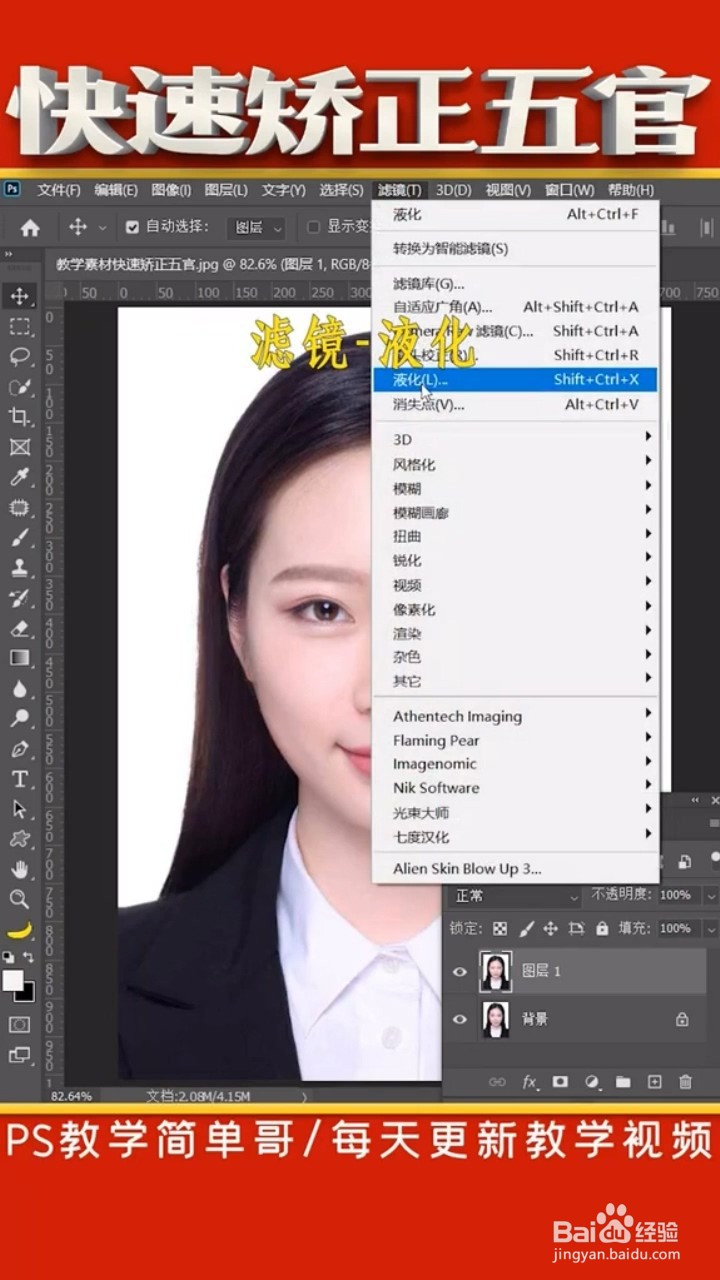The height and width of the screenshot is (1280, 720).
Task: Change the screen mode
Action: [x=20, y=1054]
